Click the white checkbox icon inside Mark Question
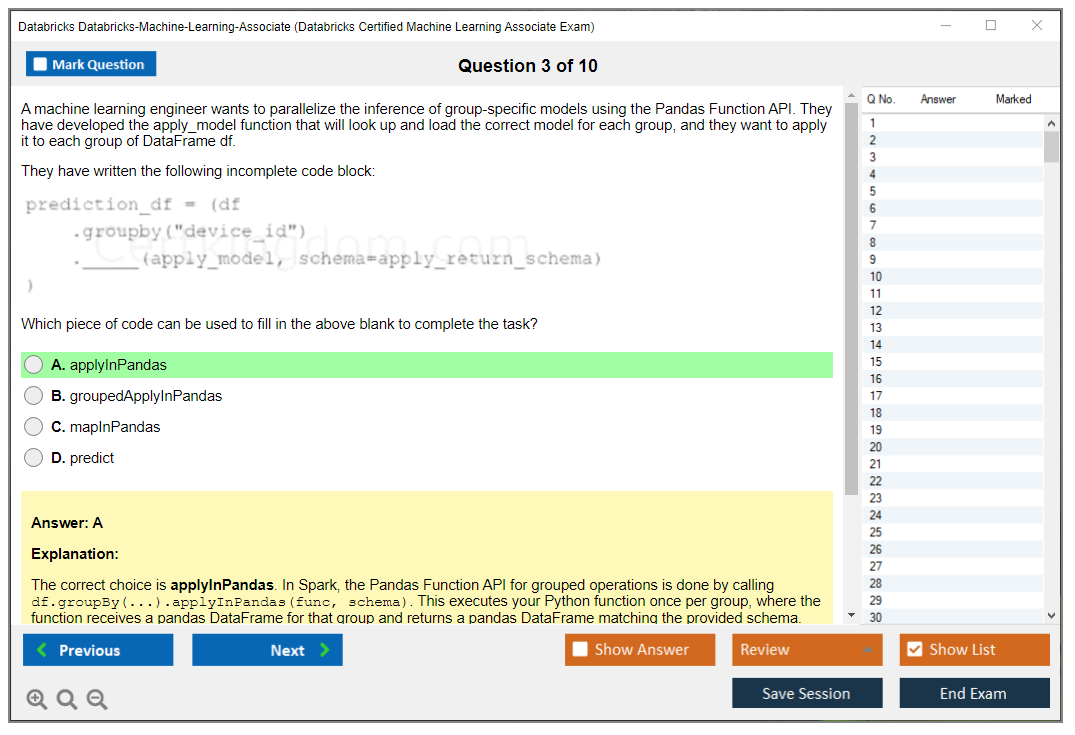Viewport: 1075px width, 735px height. pyautogui.click(x=39, y=63)
